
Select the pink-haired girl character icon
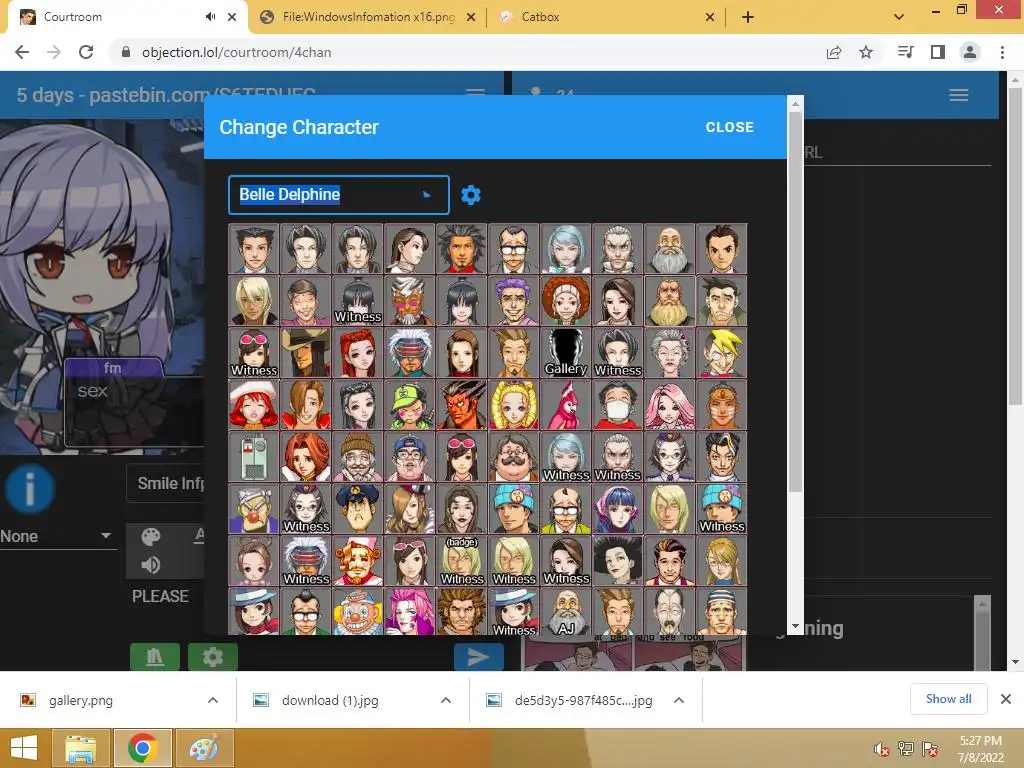[669, 405]
